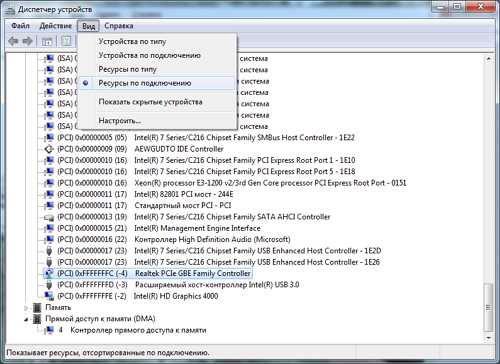Click the scrollbar down arrow
Viewport: 500px width, 364px height.
(488, 338)
